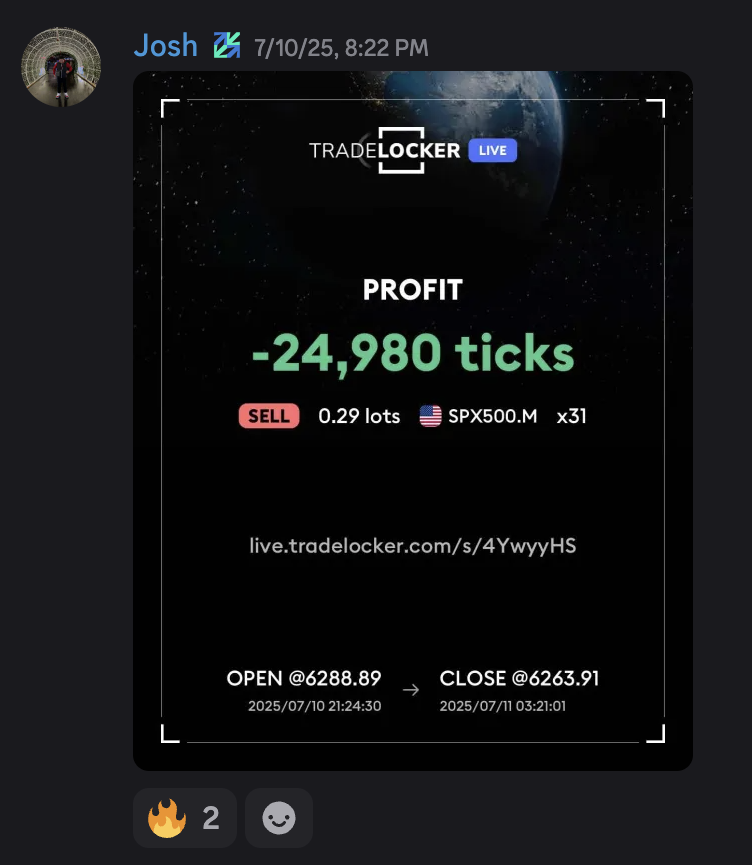This screenshot has width=752, height=865.
Task: Click the teal badge icon beside Josh
Action: click(227, 46)
